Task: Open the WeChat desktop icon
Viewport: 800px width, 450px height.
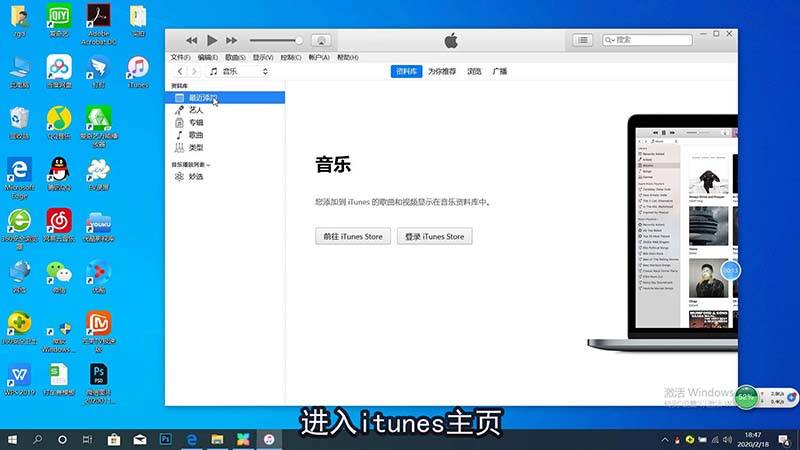Action: coord(59,277)
